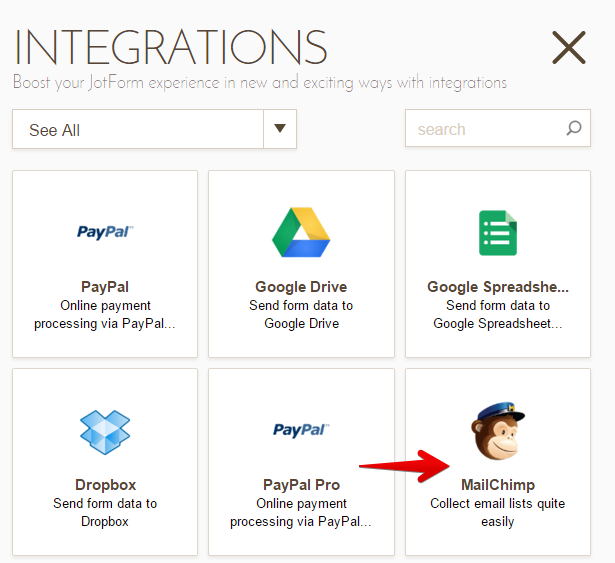This screenshot has height=563, width=615.
Task: Click 'Collect email lists quite easily' description
Action: tap(497, 513)
